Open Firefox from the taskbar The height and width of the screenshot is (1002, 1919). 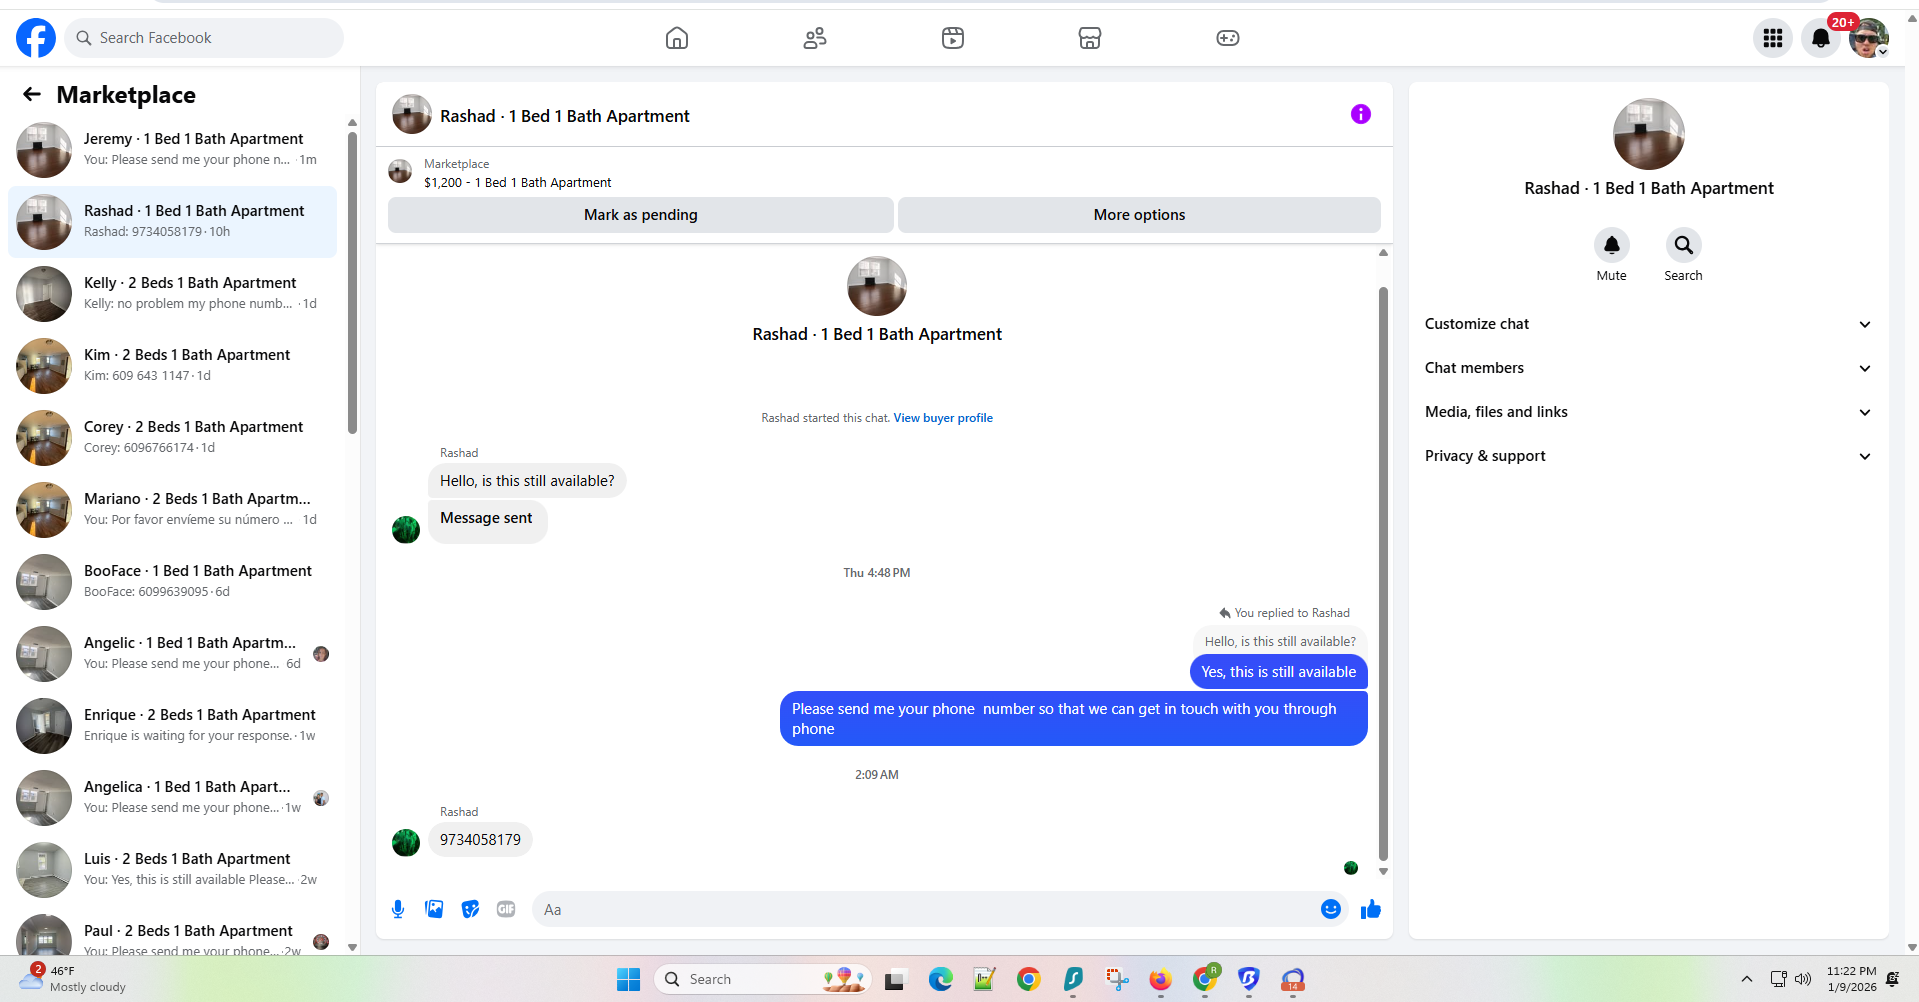pyautogui.click(x=1160, y=979)
